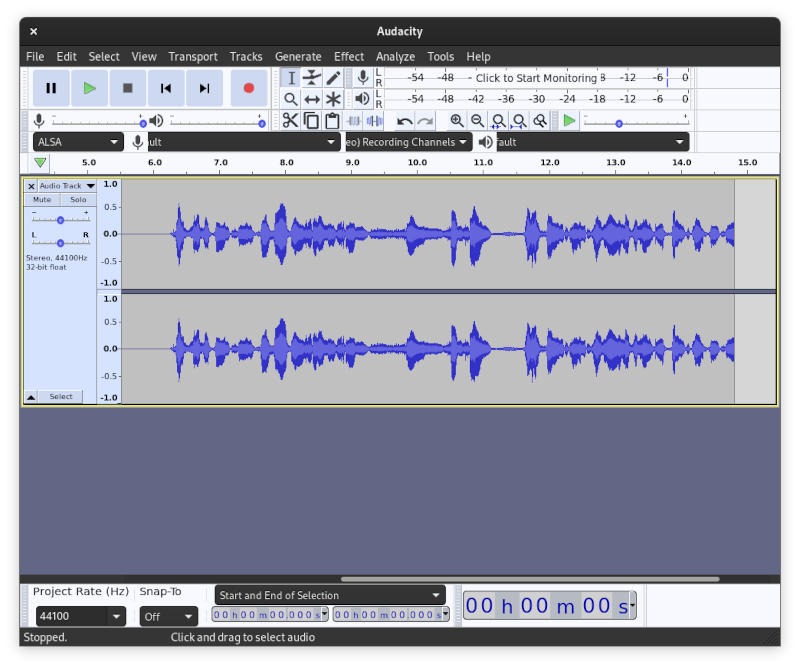
Task: Activate the Multi-tool mode
Action: pos(332,97)
